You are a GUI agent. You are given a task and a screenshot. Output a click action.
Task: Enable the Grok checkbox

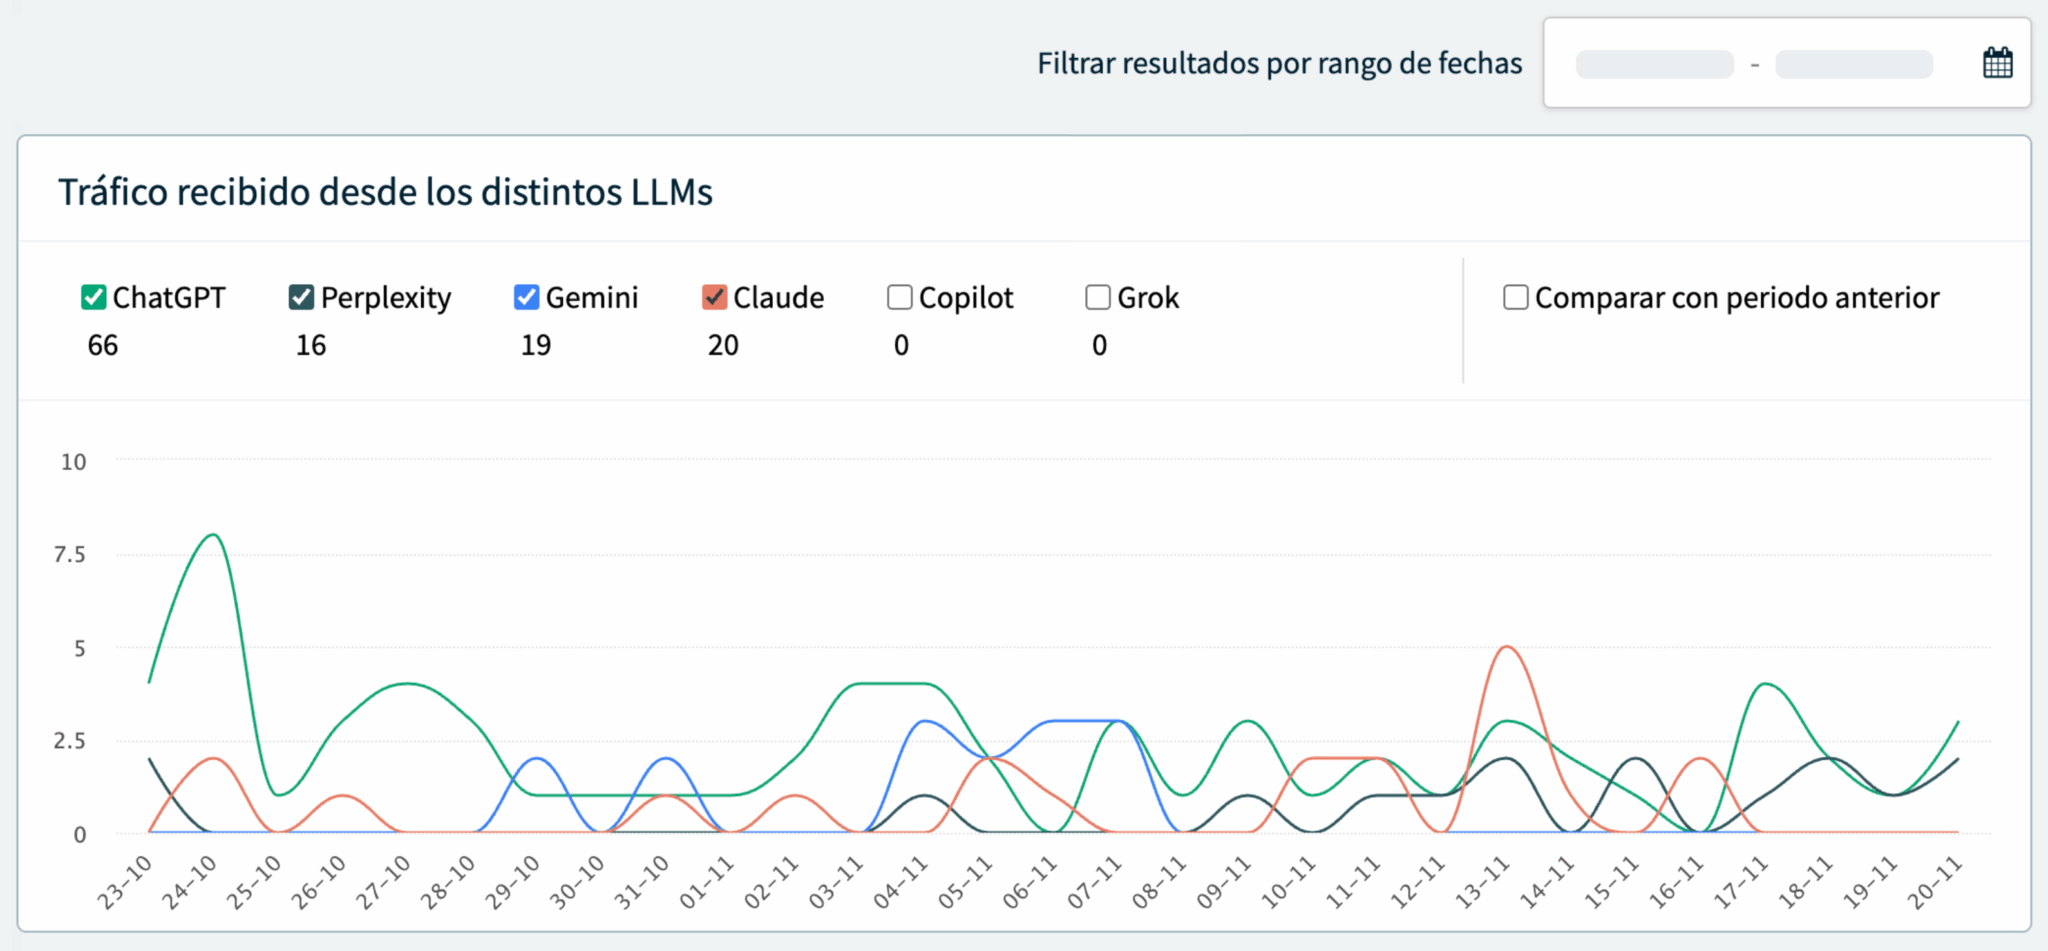pos(1098,297)
